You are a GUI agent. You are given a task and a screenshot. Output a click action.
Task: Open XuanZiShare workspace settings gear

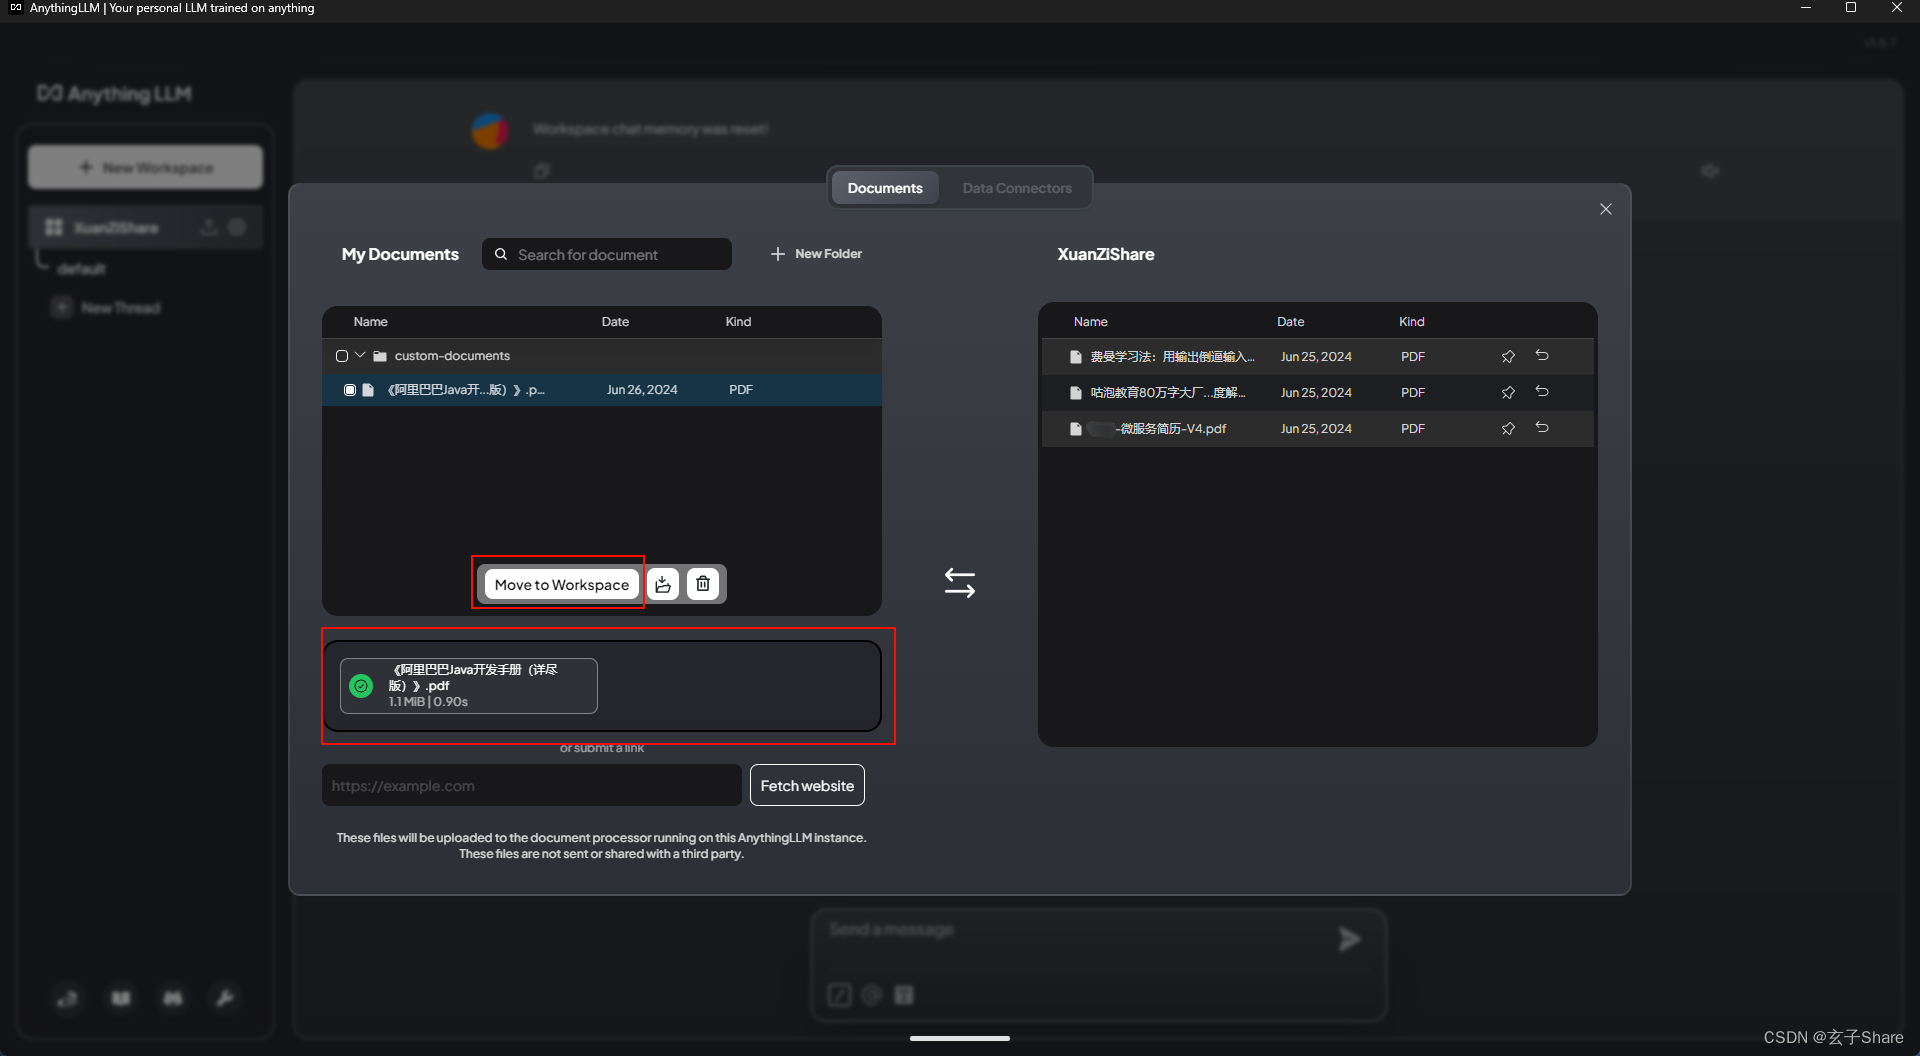pos(237,227)
